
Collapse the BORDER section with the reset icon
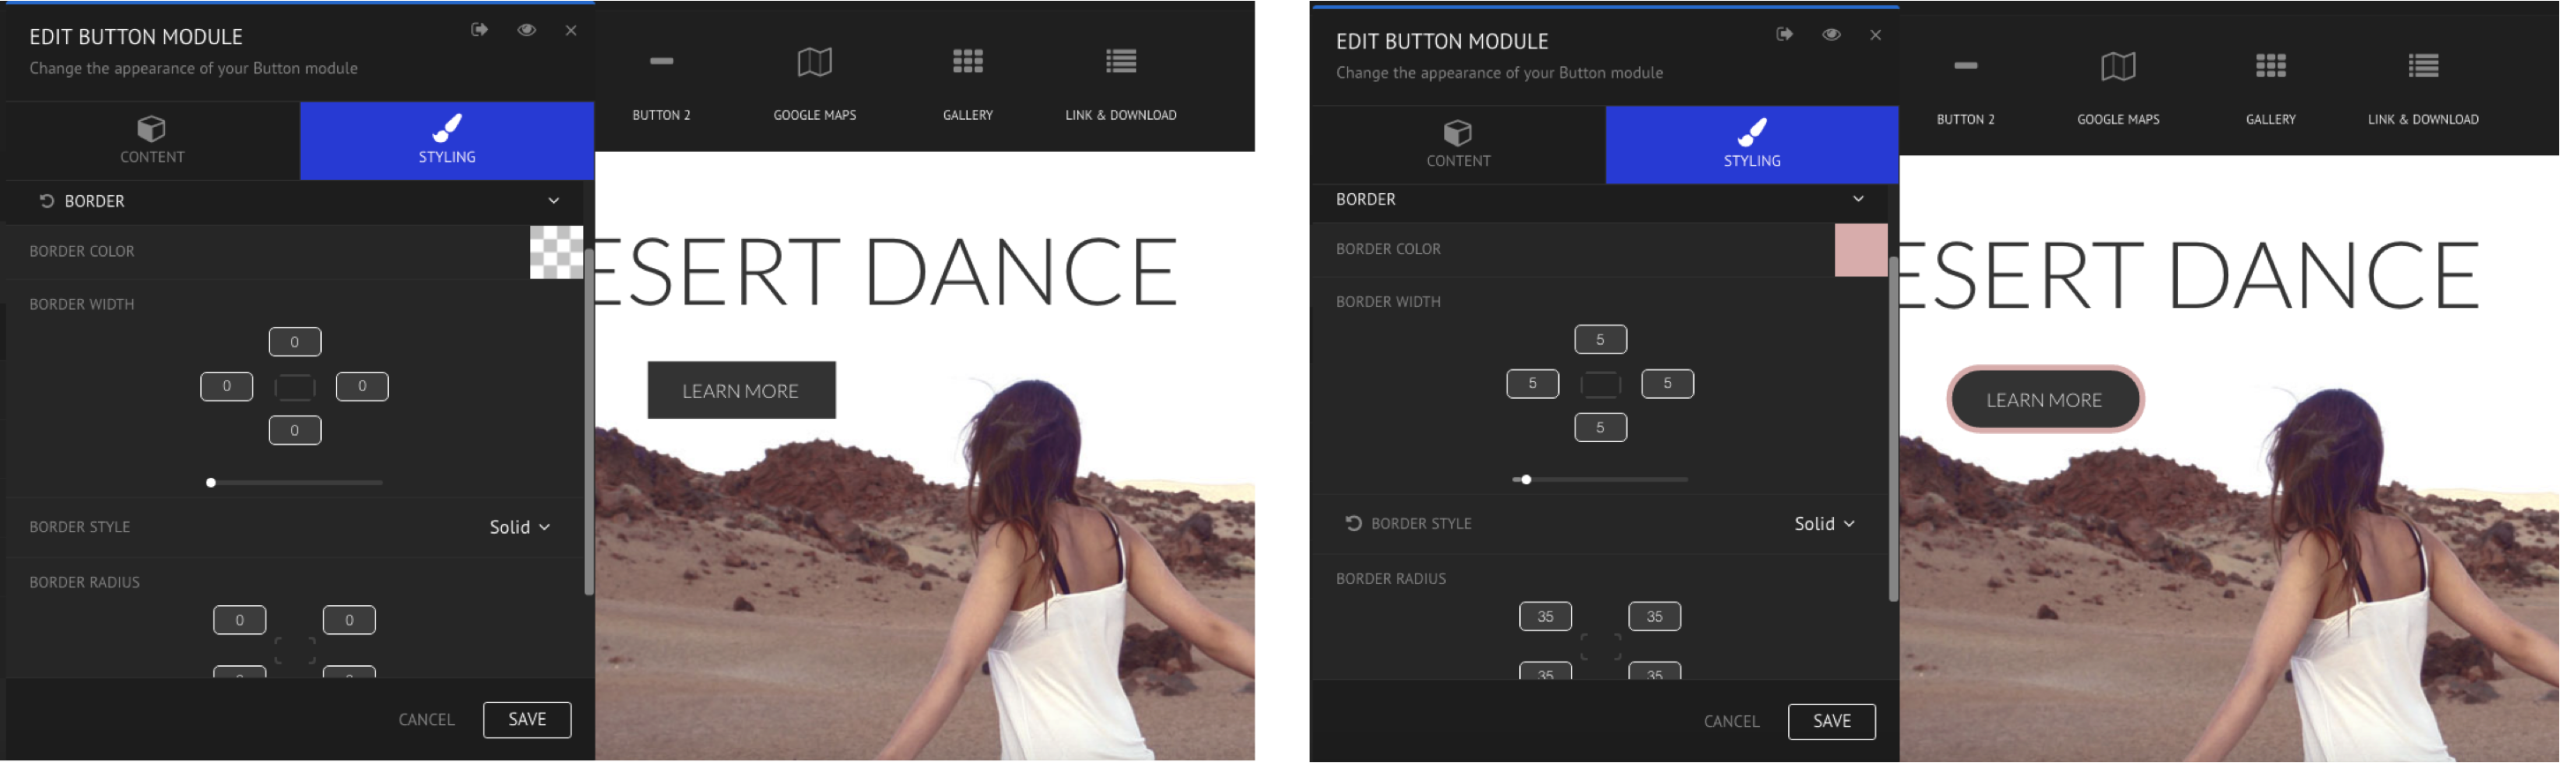[553, 201]
